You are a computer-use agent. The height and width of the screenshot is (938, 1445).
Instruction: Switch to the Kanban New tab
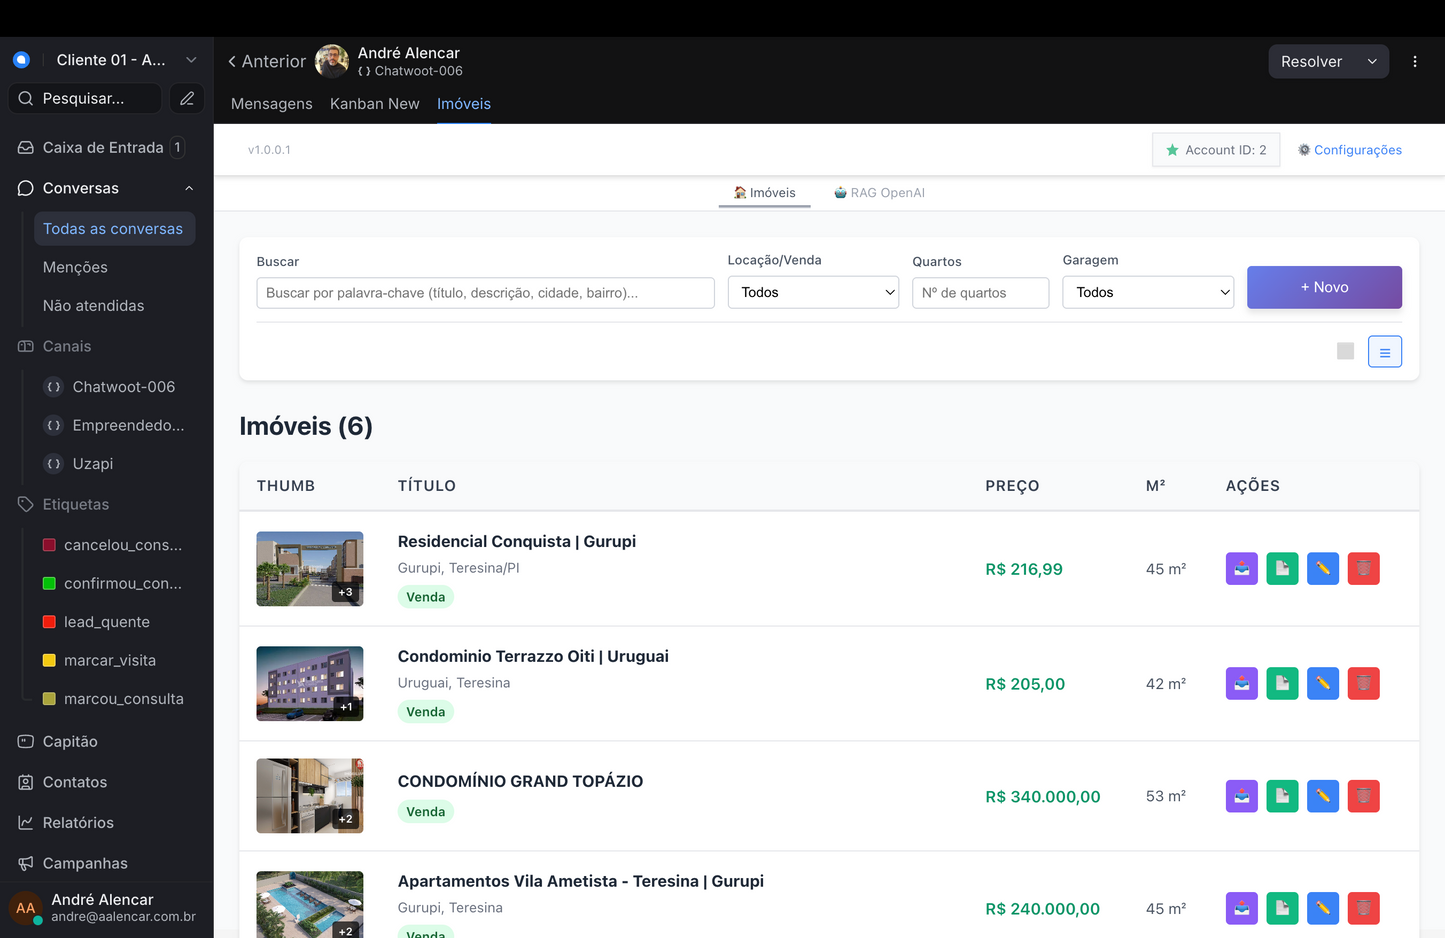coord(374,103)
